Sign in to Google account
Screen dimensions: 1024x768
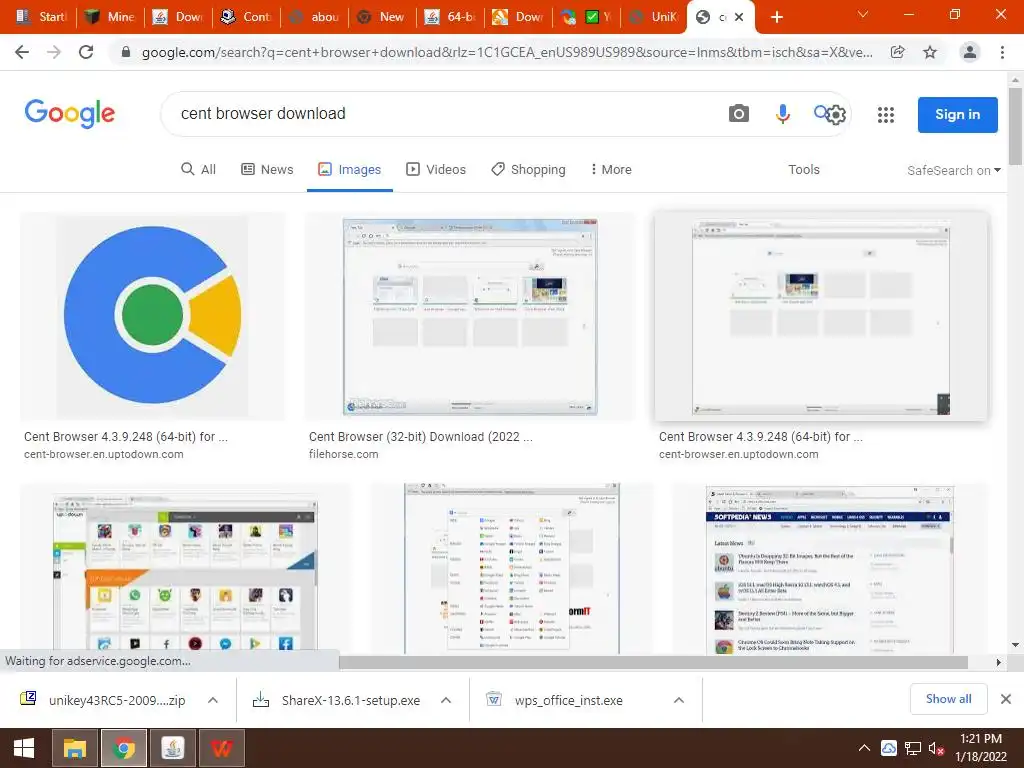(x=957, y=114)
